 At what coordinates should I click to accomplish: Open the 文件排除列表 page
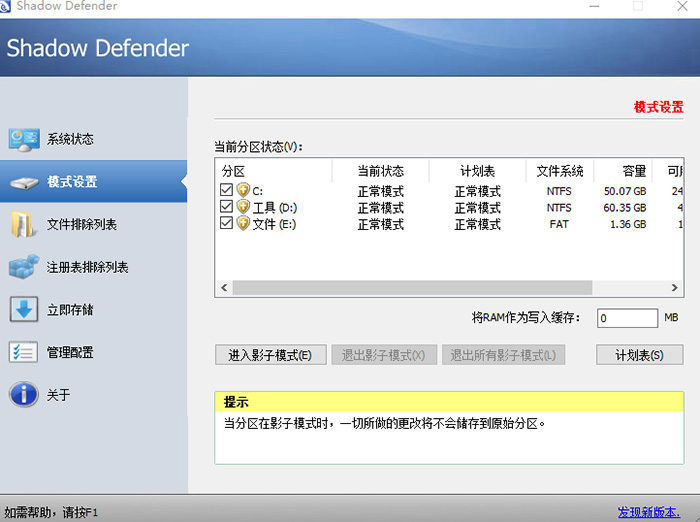tap(93, 224)
